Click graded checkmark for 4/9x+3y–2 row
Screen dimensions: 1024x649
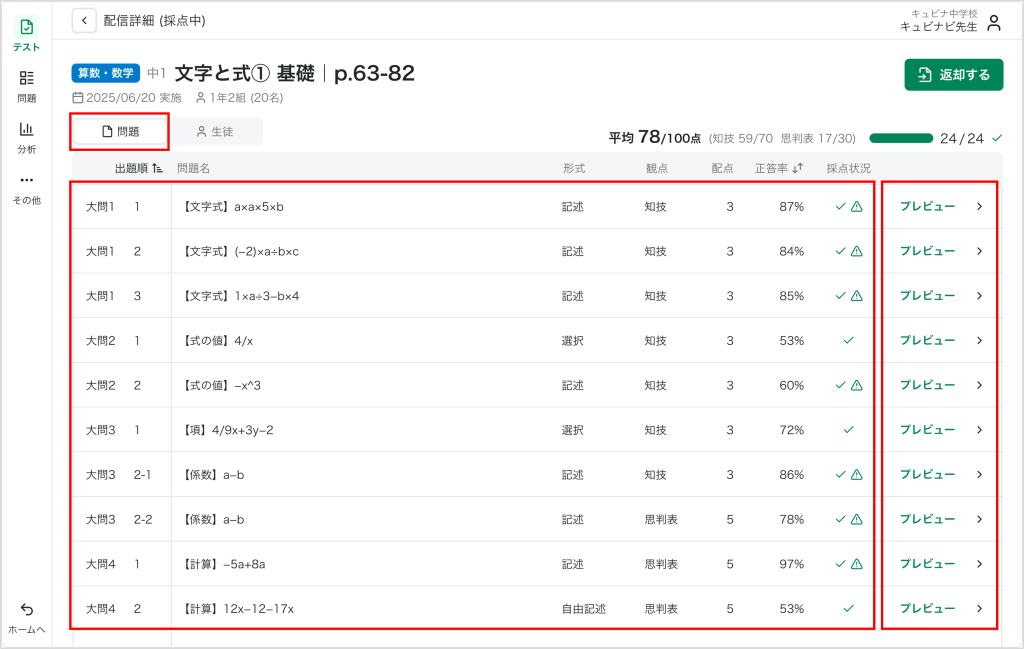848,430
